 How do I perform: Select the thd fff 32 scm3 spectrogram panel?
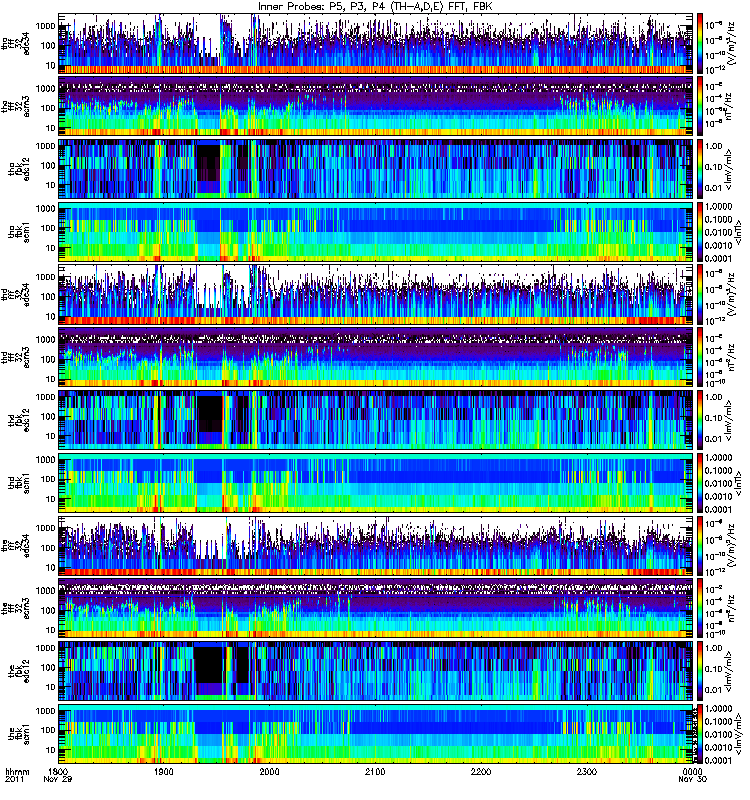(x=376, y=357)
